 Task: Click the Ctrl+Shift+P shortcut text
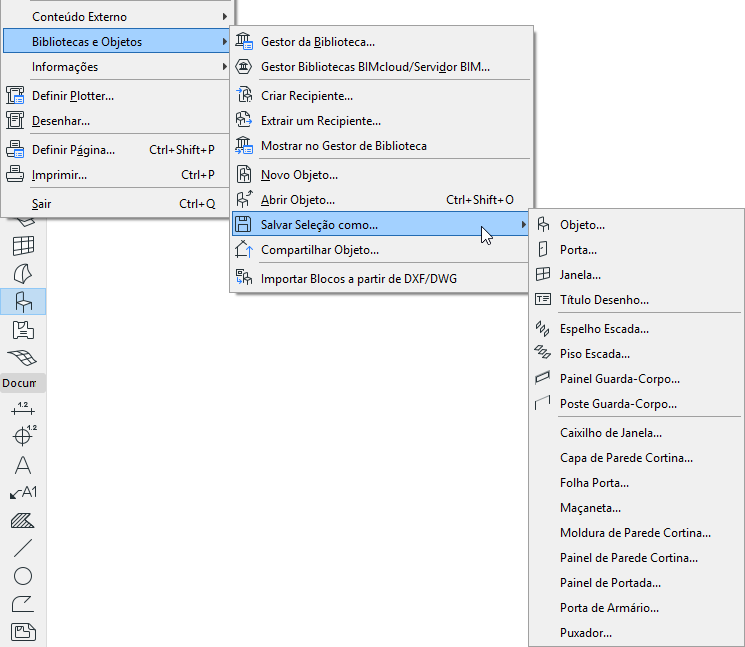[181, 150]
